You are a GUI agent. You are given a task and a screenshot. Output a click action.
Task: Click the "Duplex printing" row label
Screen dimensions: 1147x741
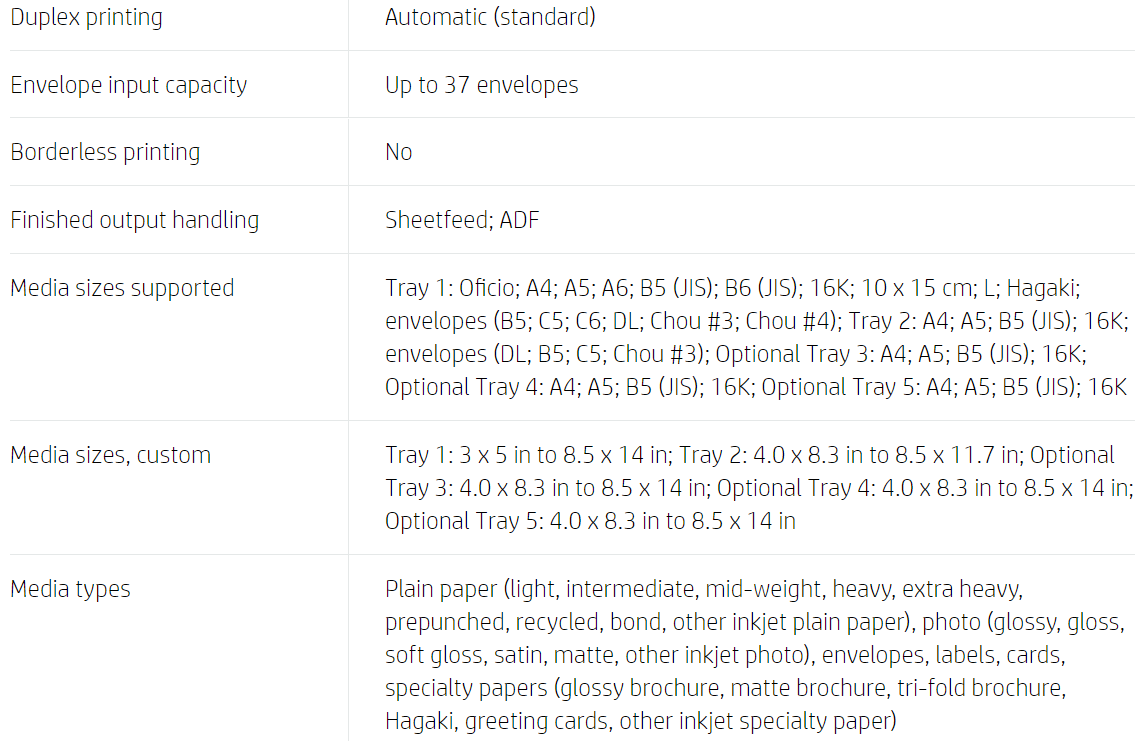coord(86,17)
